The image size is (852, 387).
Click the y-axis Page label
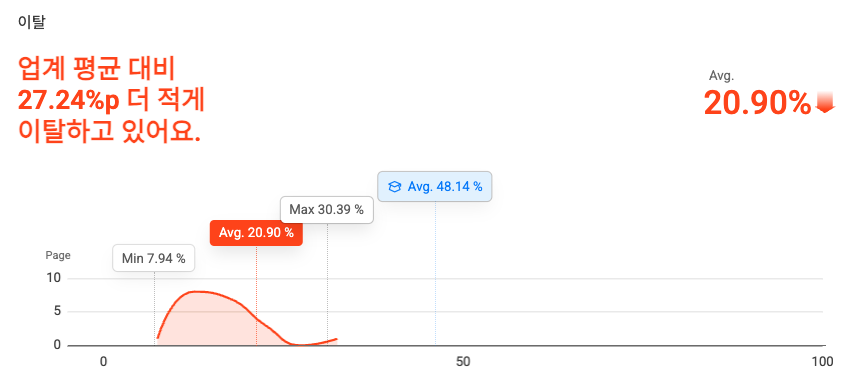pyautogui.click(x=58, y=255)
